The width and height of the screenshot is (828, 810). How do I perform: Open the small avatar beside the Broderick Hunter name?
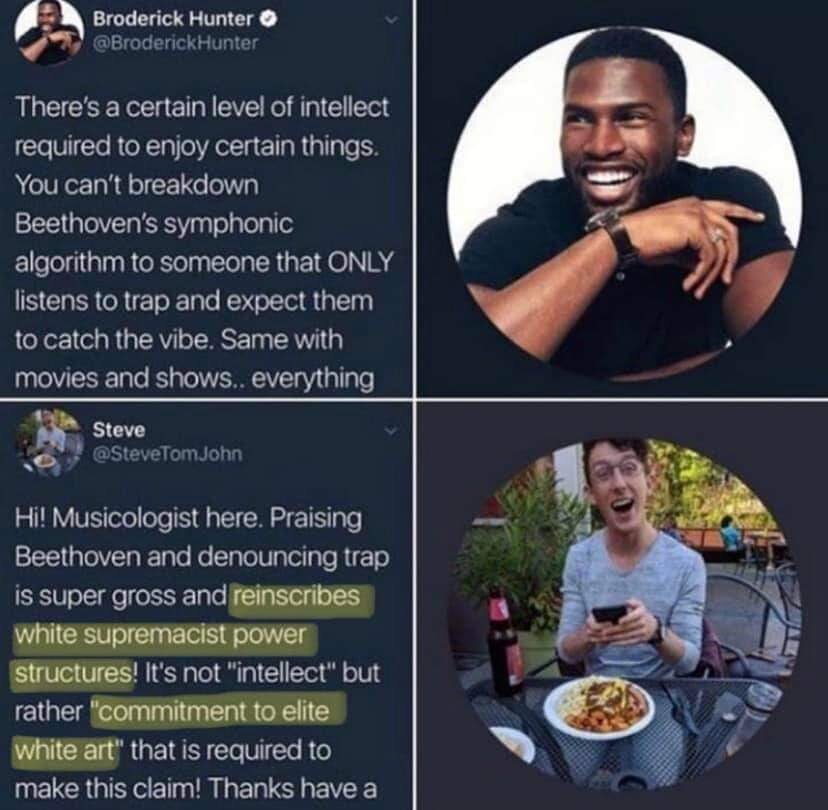tap(49, 32)
